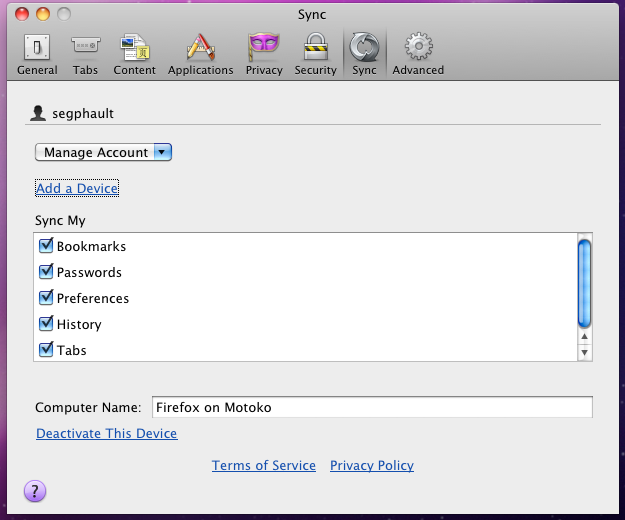The image size is (625, 520).
Task: Toggle the Preferences sync checkbox
Action: [x=46, y=297]
